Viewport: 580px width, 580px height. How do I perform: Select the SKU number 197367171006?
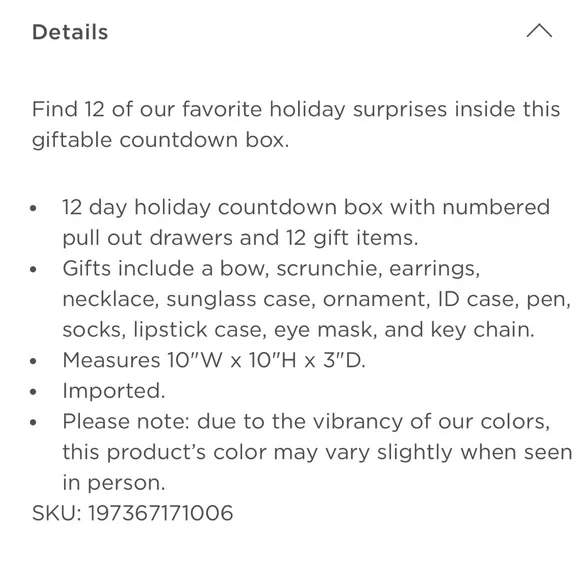[161, 513]
